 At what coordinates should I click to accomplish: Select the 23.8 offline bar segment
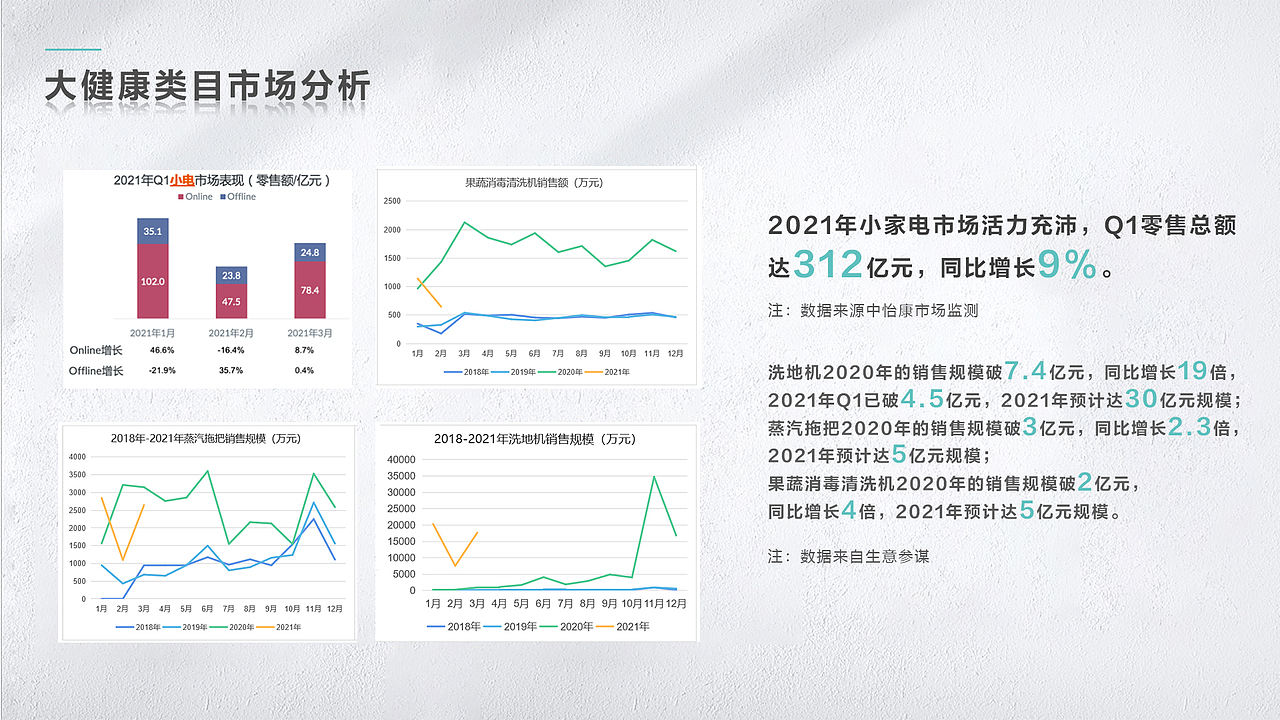tap(231, 275)
